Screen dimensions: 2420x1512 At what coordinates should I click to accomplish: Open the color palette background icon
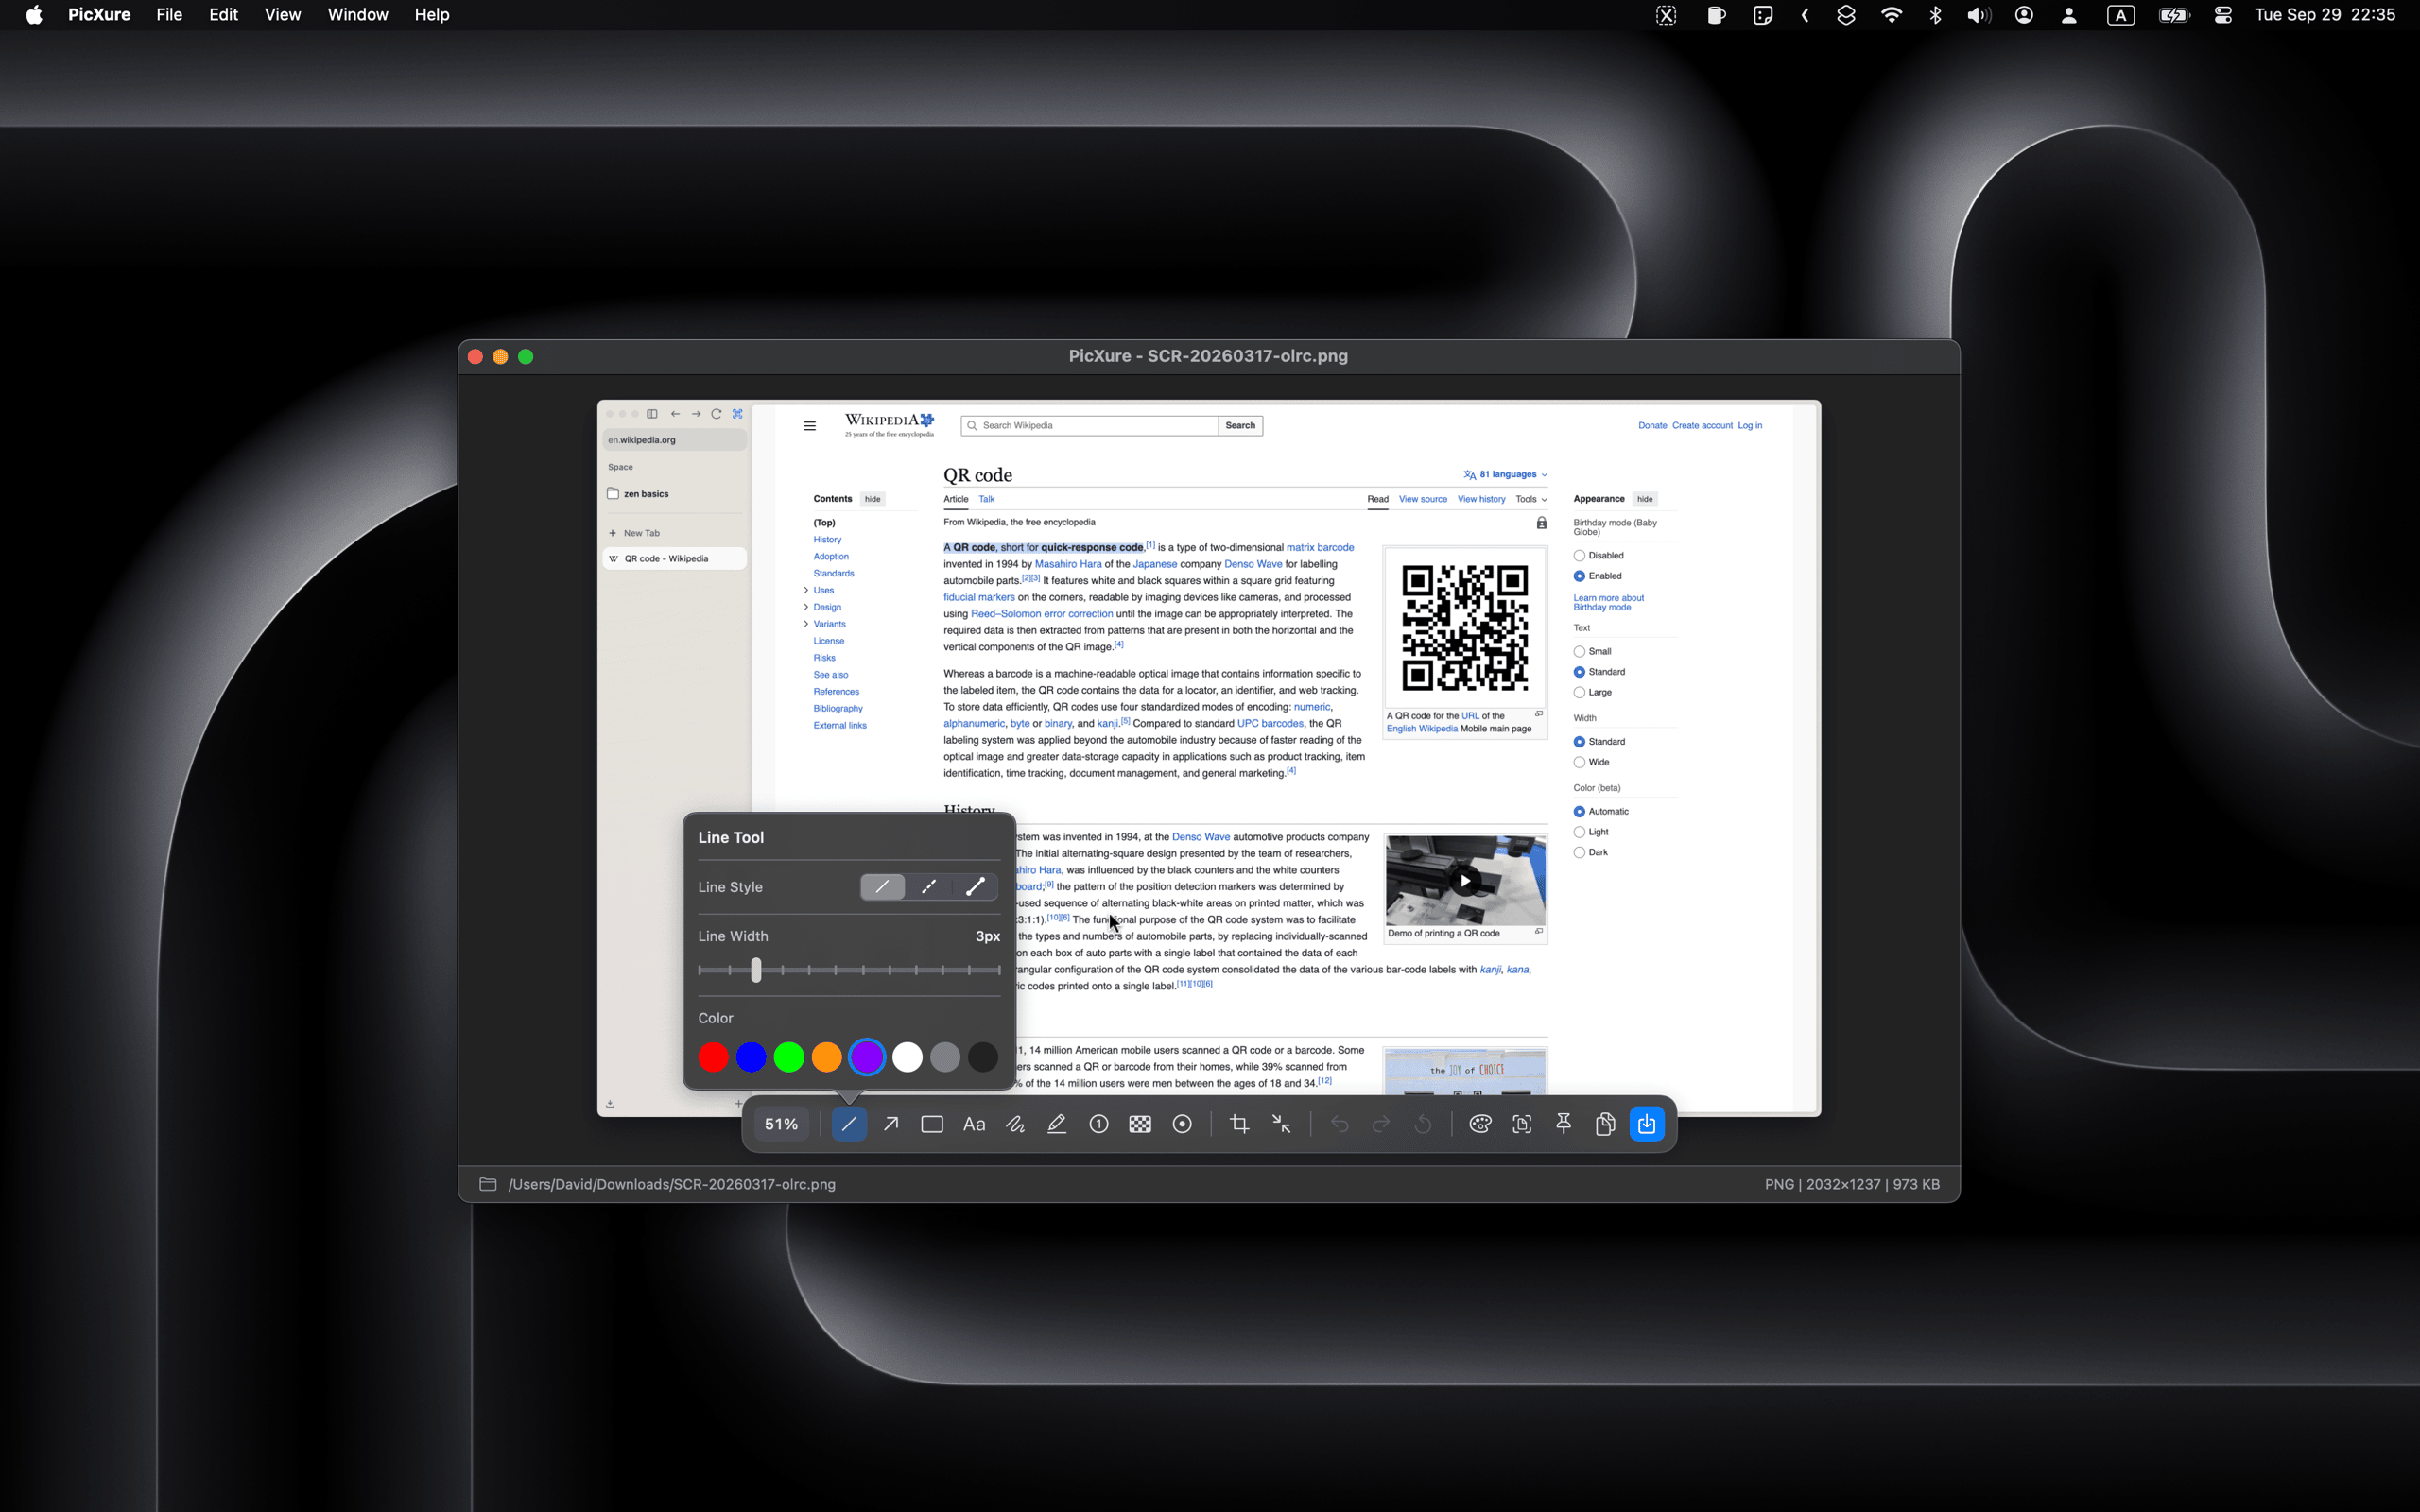(1480, 1124)
